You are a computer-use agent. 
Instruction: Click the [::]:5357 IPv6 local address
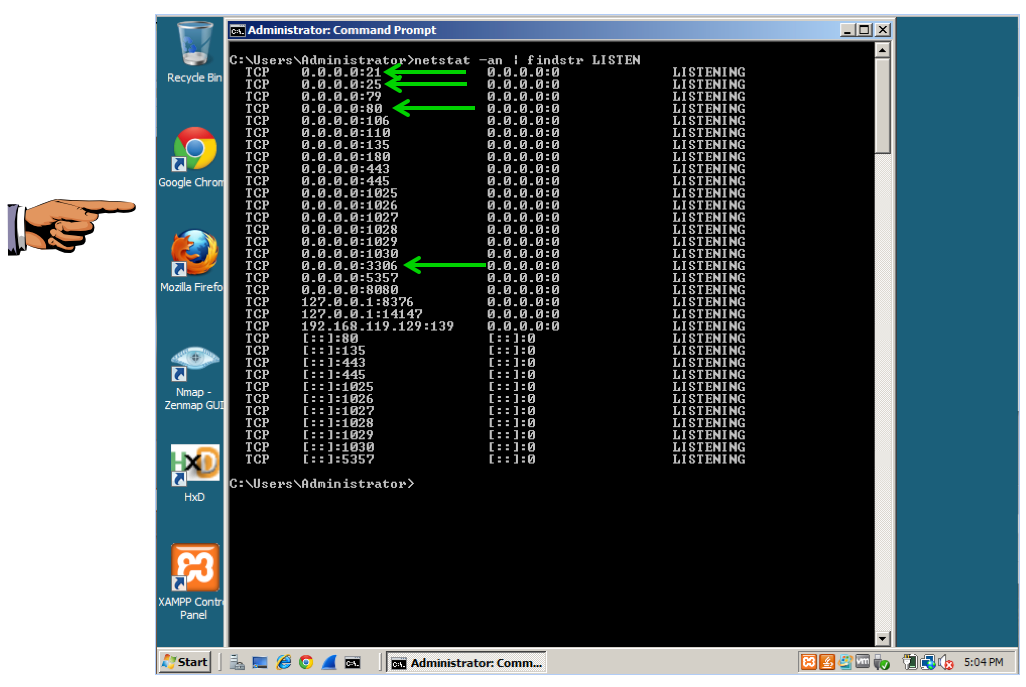(x=338, y=459)
